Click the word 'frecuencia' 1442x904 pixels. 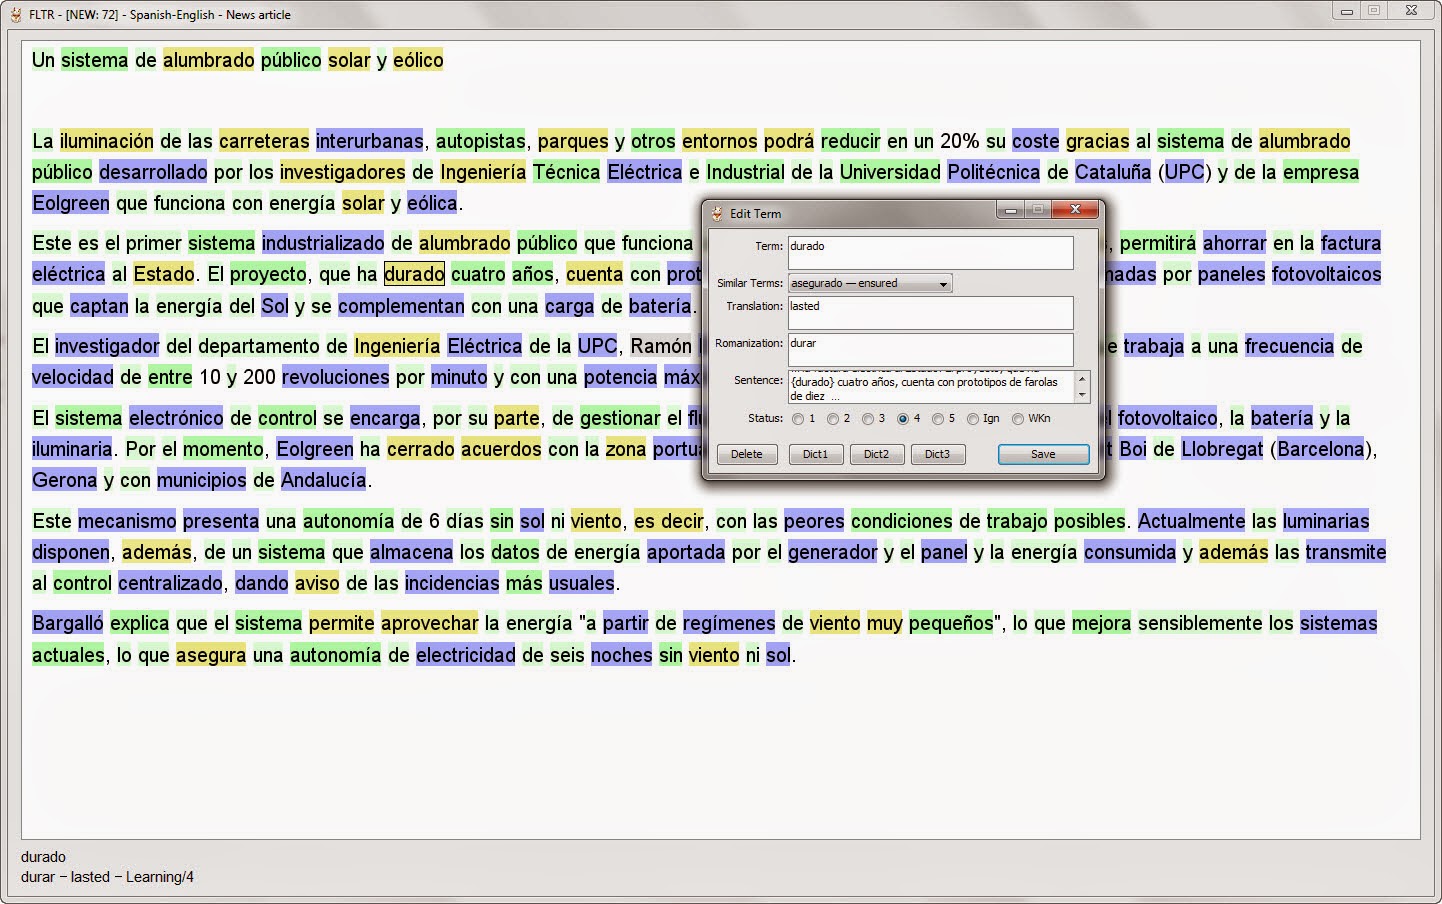pyautogui.click(x=1290, y=346)
